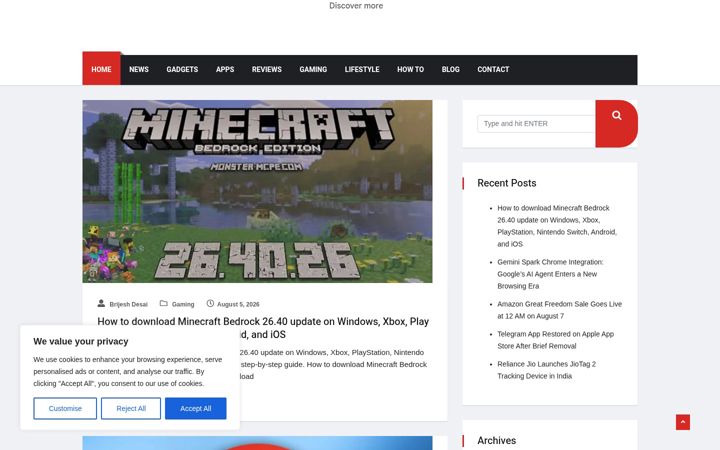
Task: Open the REVIEWS page
Action: [267, 69]
